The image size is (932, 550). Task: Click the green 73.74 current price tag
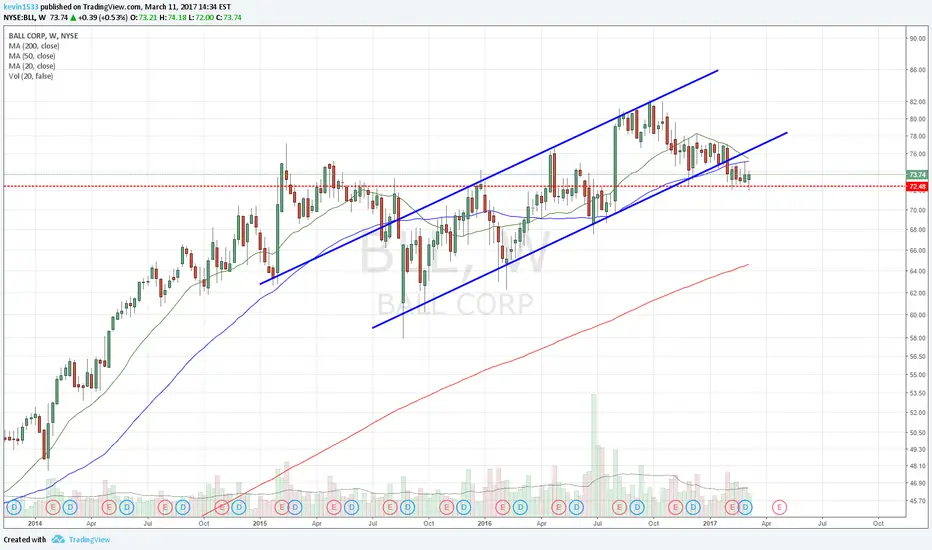click(x=917, y=175)
